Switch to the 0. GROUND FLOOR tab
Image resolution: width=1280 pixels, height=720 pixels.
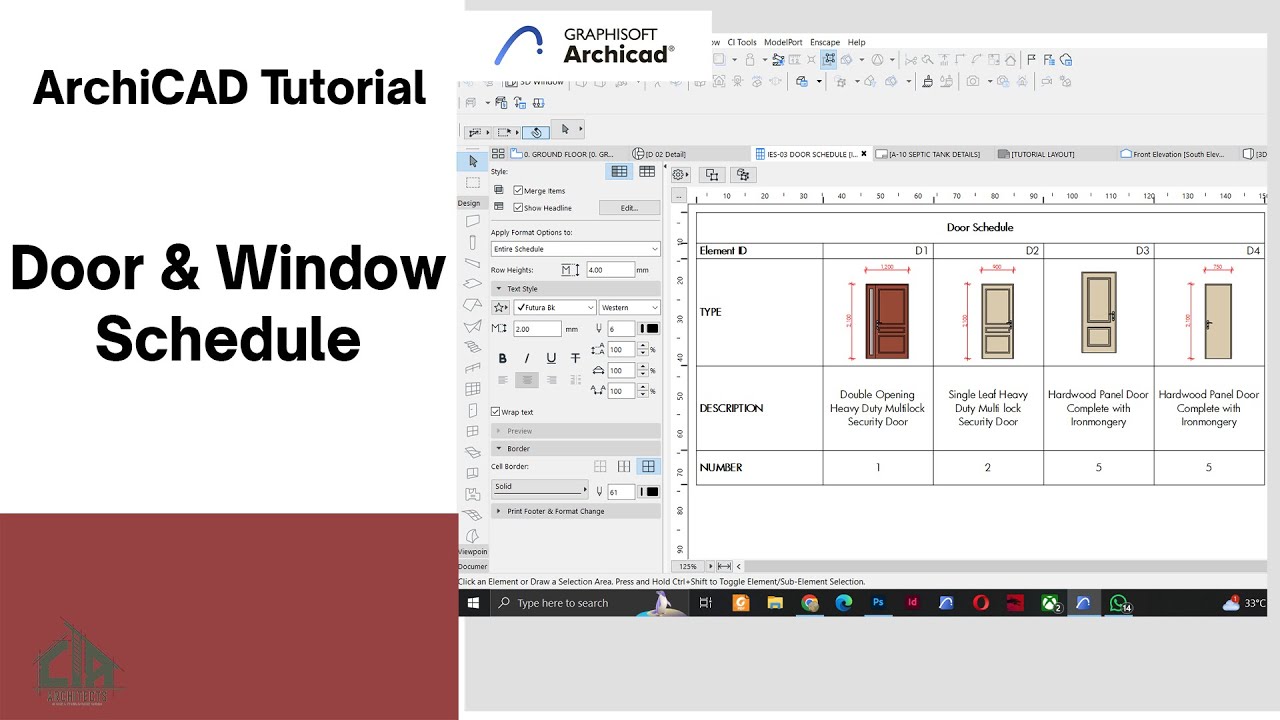568,154
